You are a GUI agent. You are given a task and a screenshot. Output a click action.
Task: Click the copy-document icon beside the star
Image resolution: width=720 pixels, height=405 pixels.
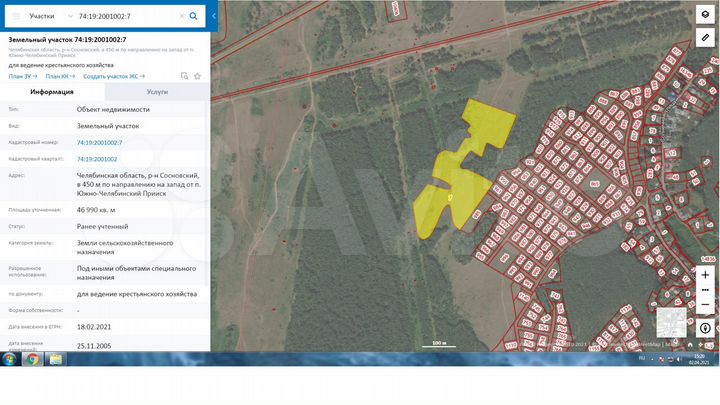[x=185, y=76]
